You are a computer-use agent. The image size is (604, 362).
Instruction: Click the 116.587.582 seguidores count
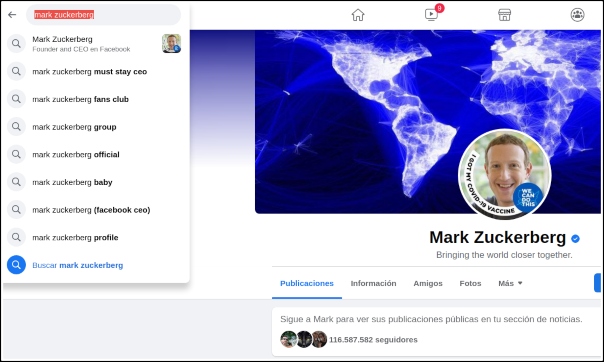click(373, 340)
